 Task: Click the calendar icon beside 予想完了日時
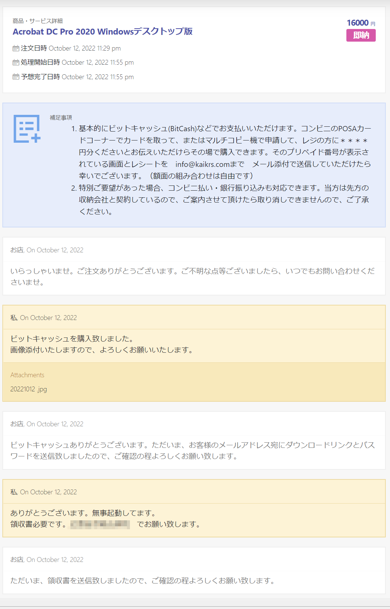16,77
